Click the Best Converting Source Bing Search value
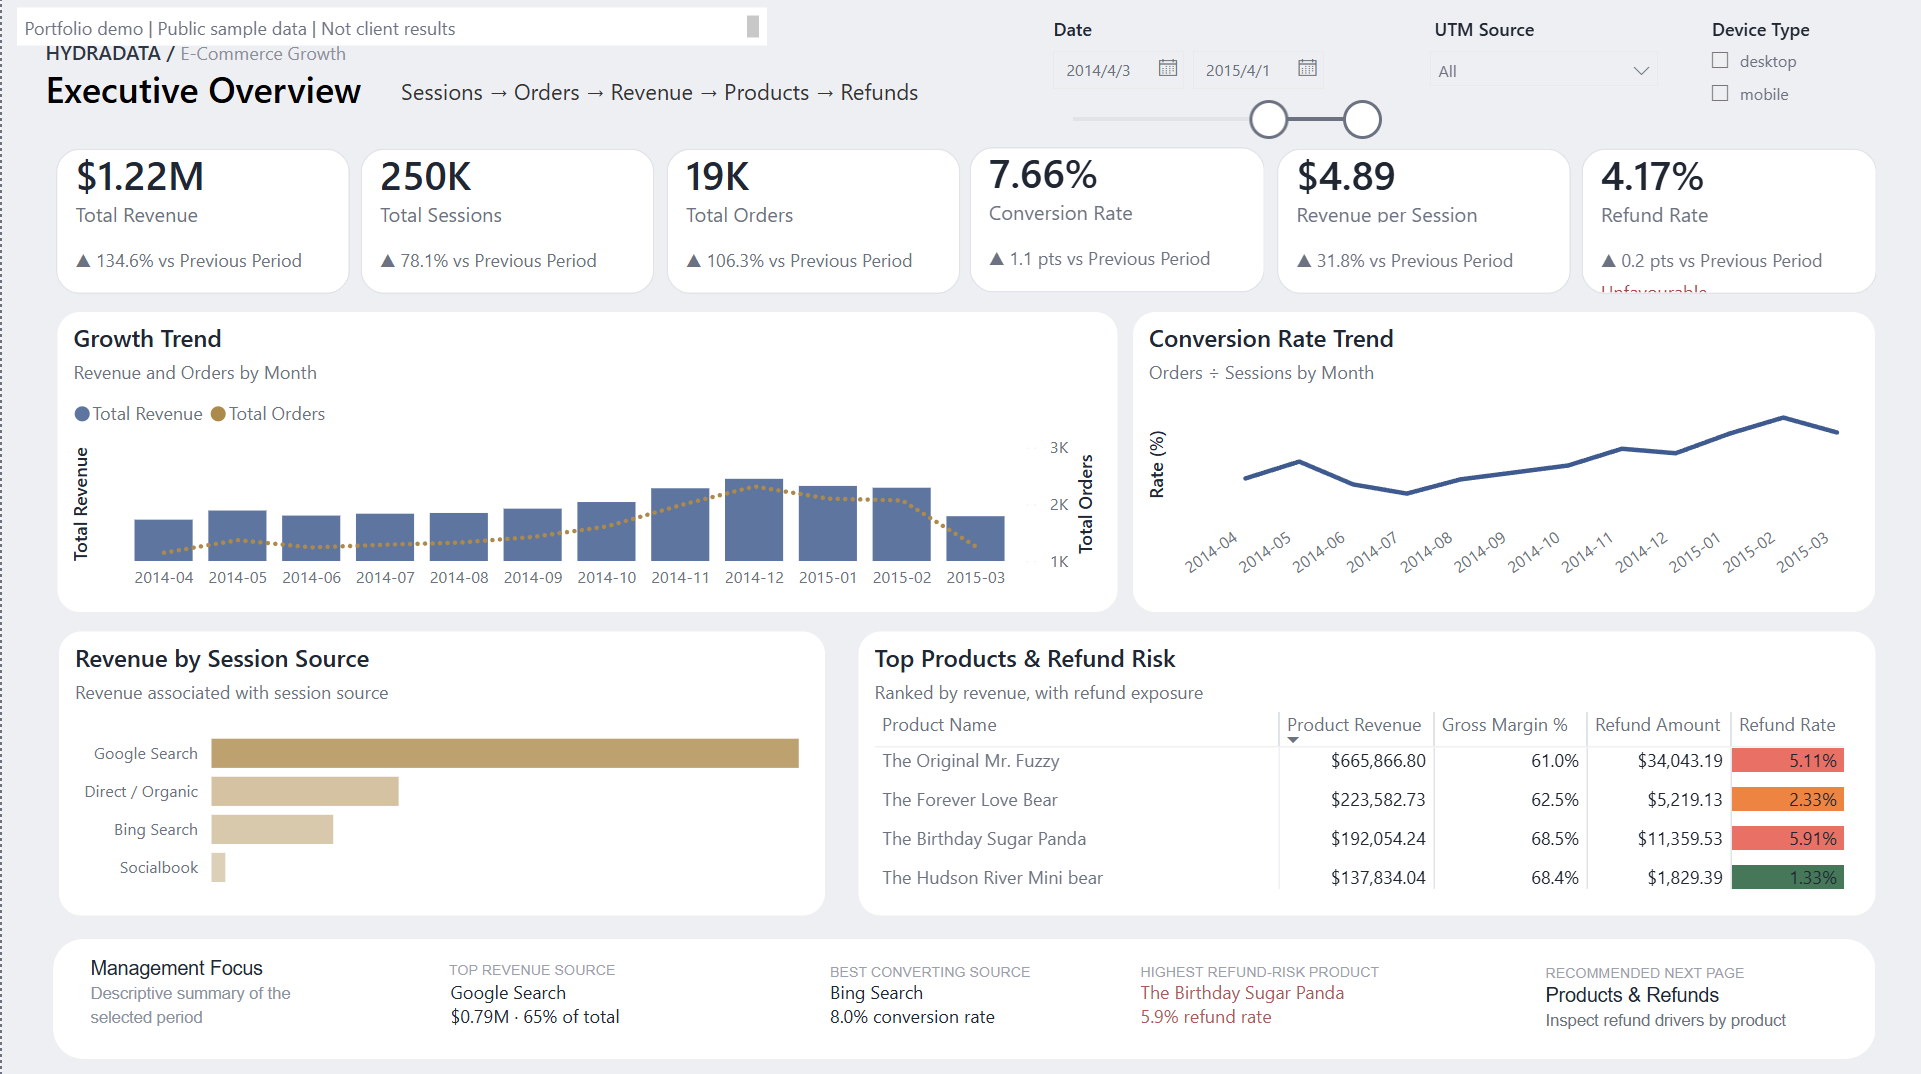This screenshot has width=1921, height=1074. point(876,993)
